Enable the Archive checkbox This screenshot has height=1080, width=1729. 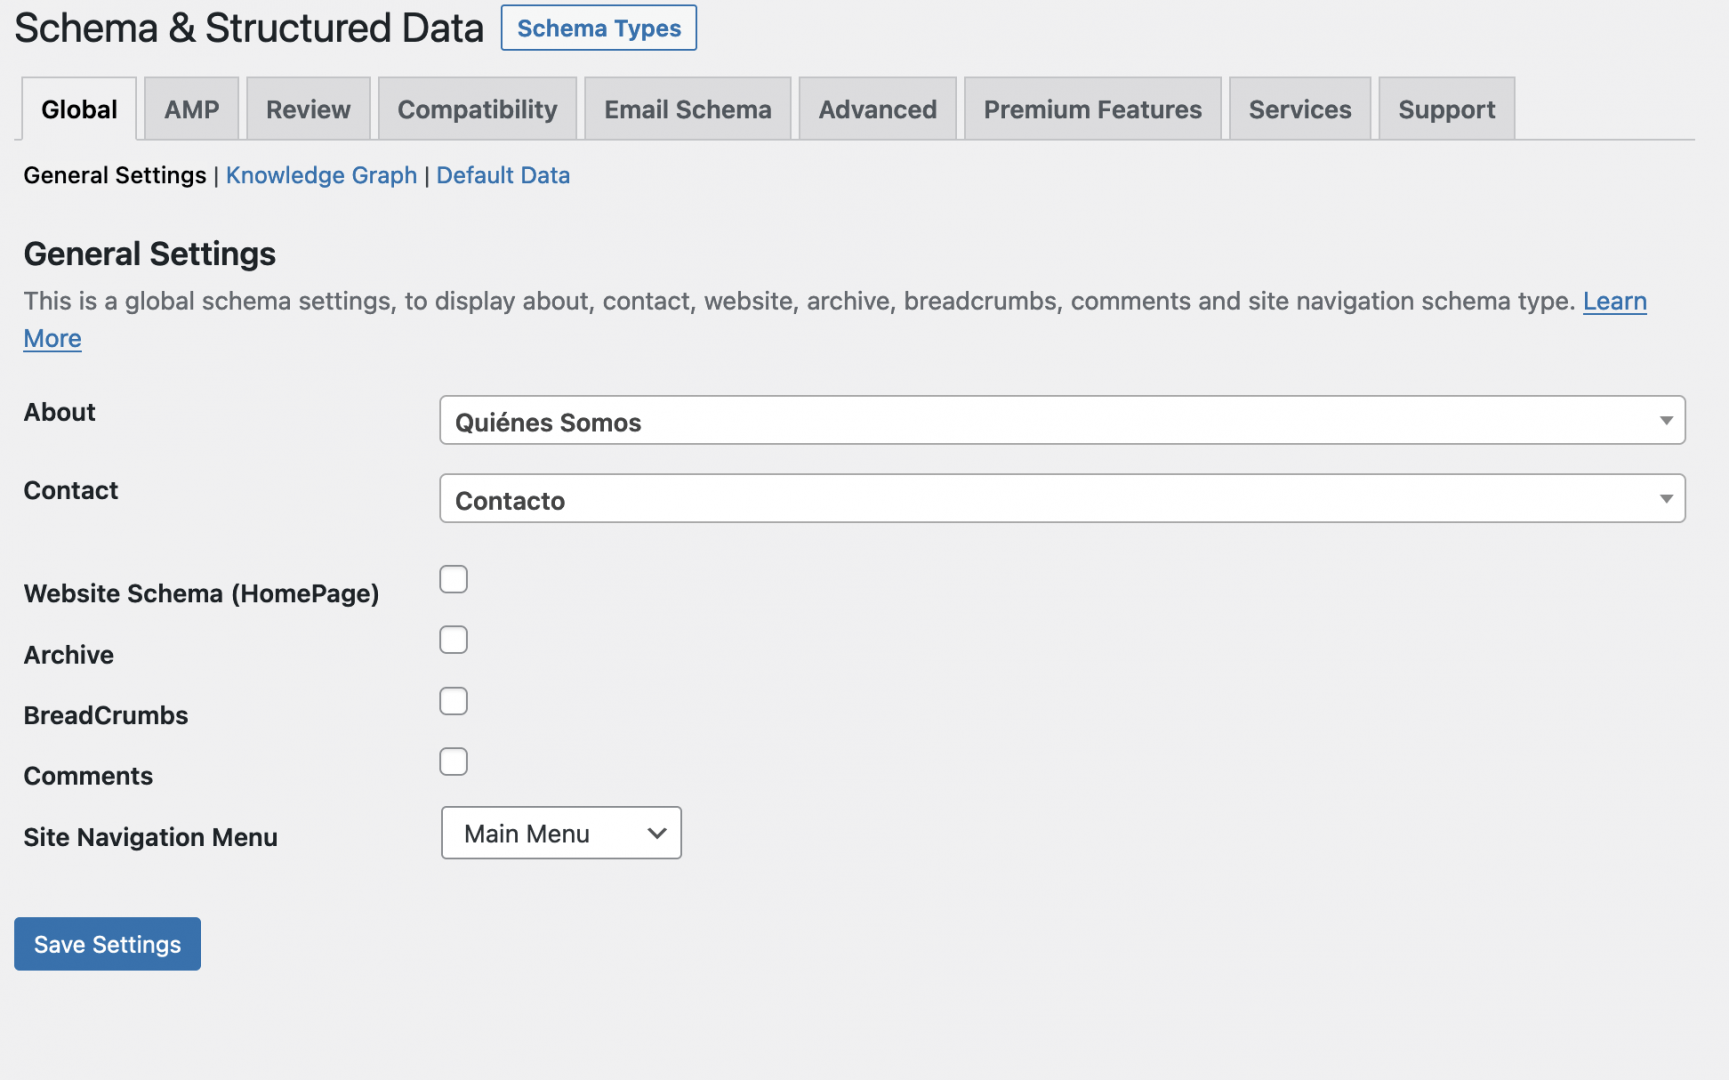[454, 640]
